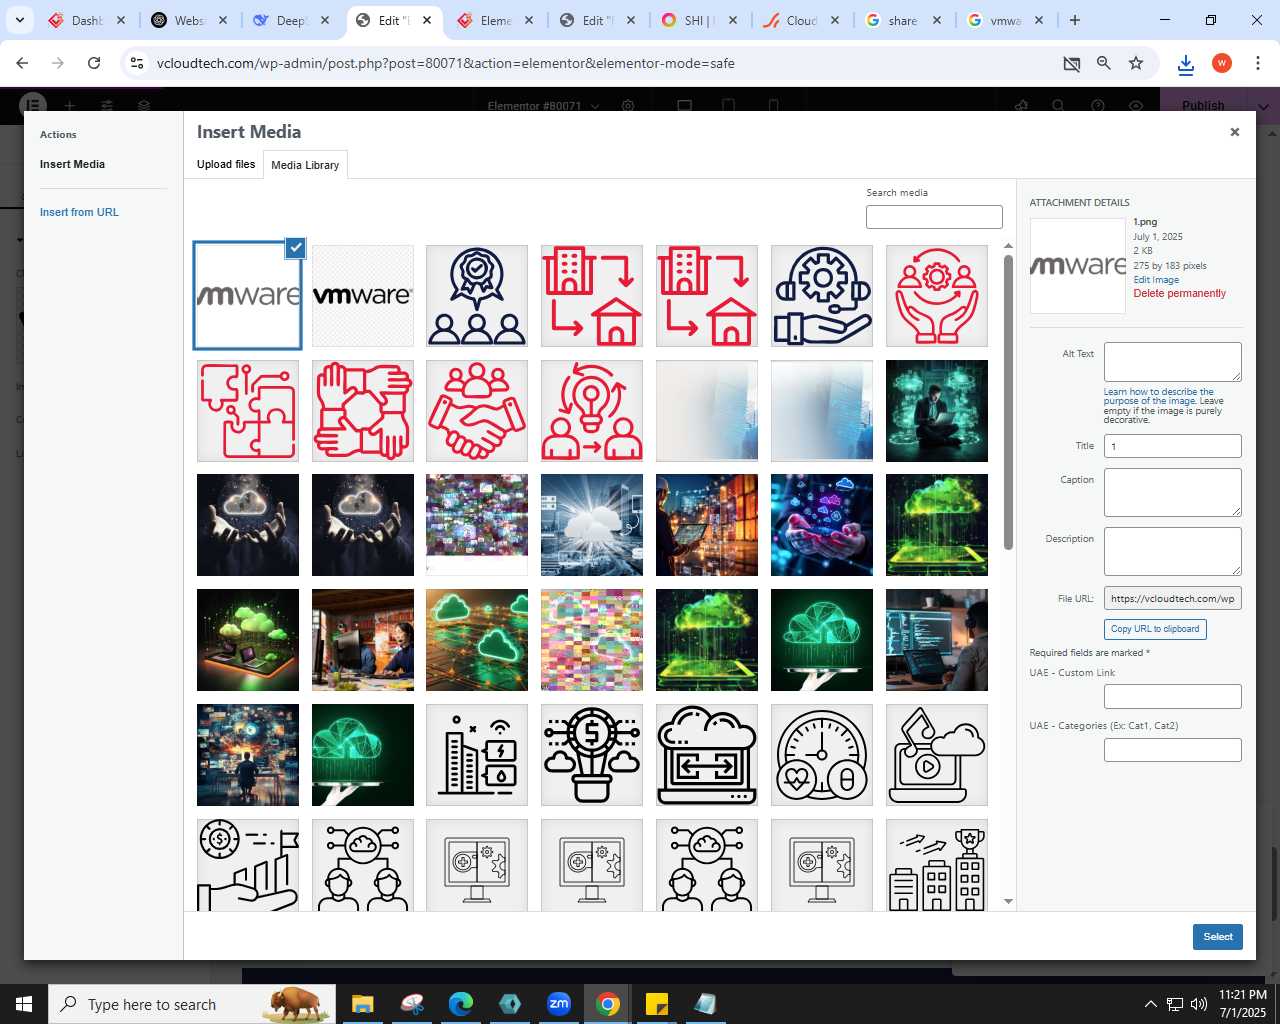Click the media grid scrollbar thumb
The height and width of the screenshot is (1024, 1280).
click(x=1008, y=402)
